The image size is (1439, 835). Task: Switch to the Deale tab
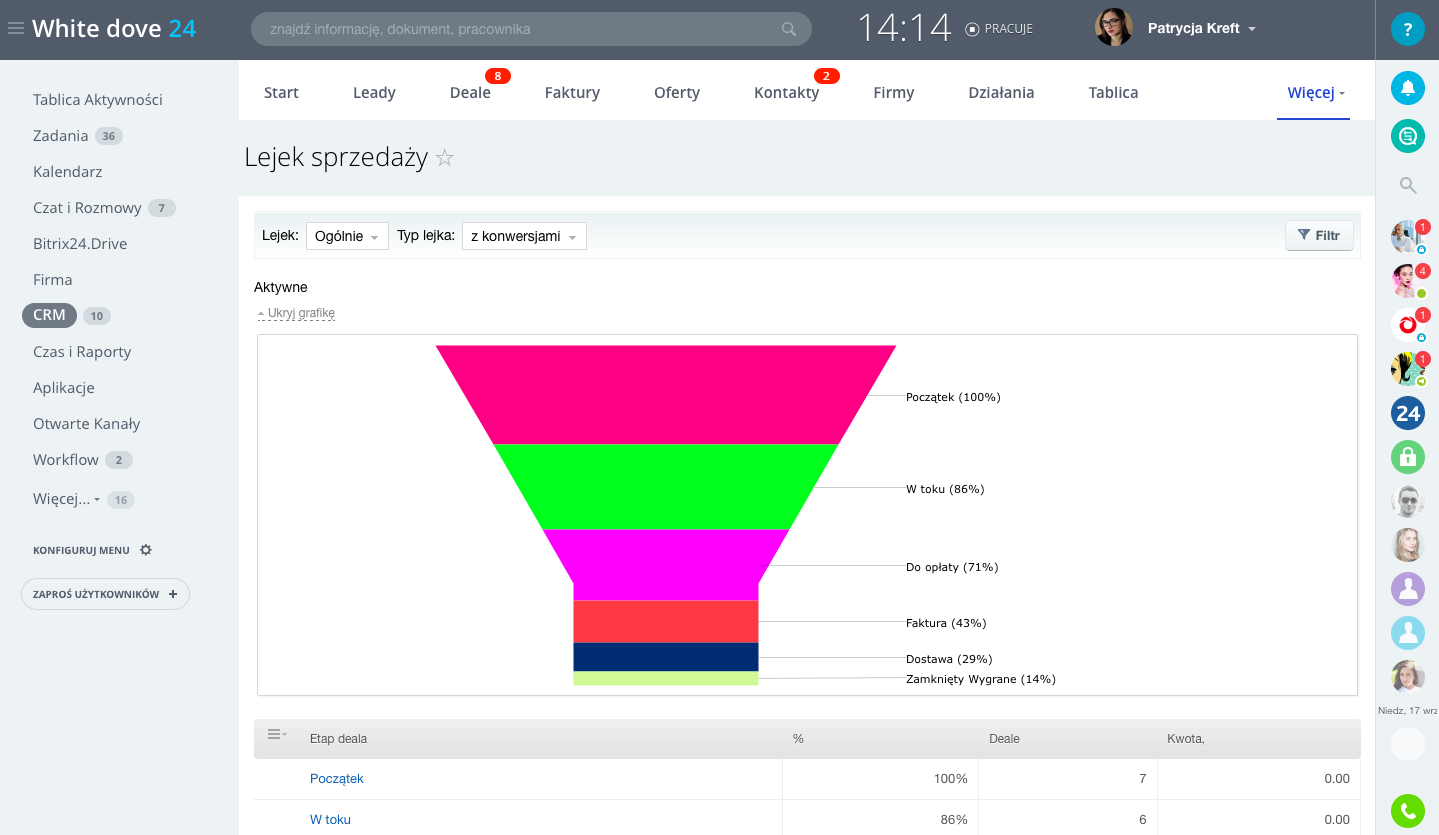coord(470,93)
